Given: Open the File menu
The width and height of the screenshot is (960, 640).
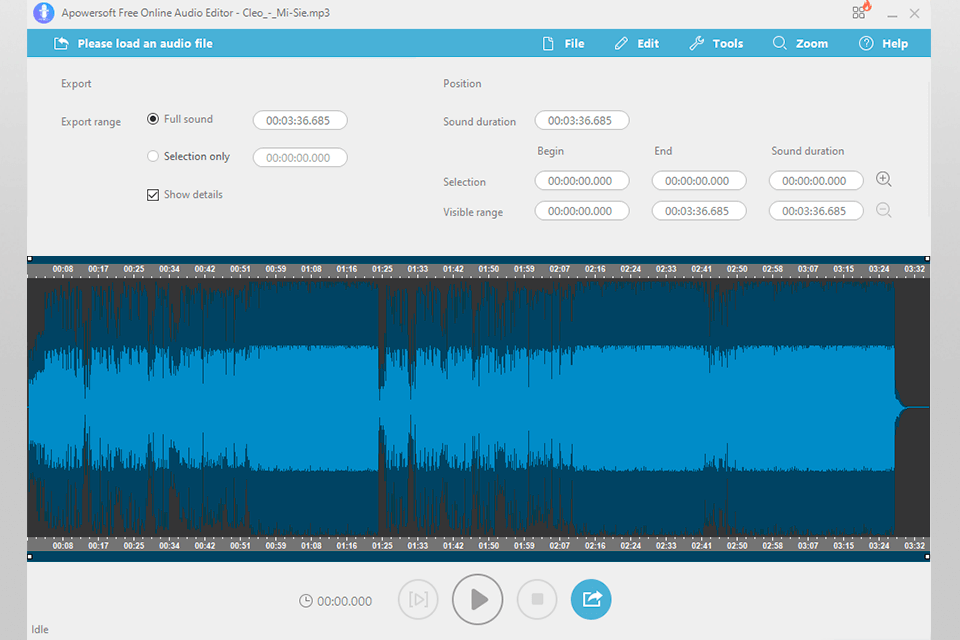Looking at the screenshot, I should (x=563, y=44).
